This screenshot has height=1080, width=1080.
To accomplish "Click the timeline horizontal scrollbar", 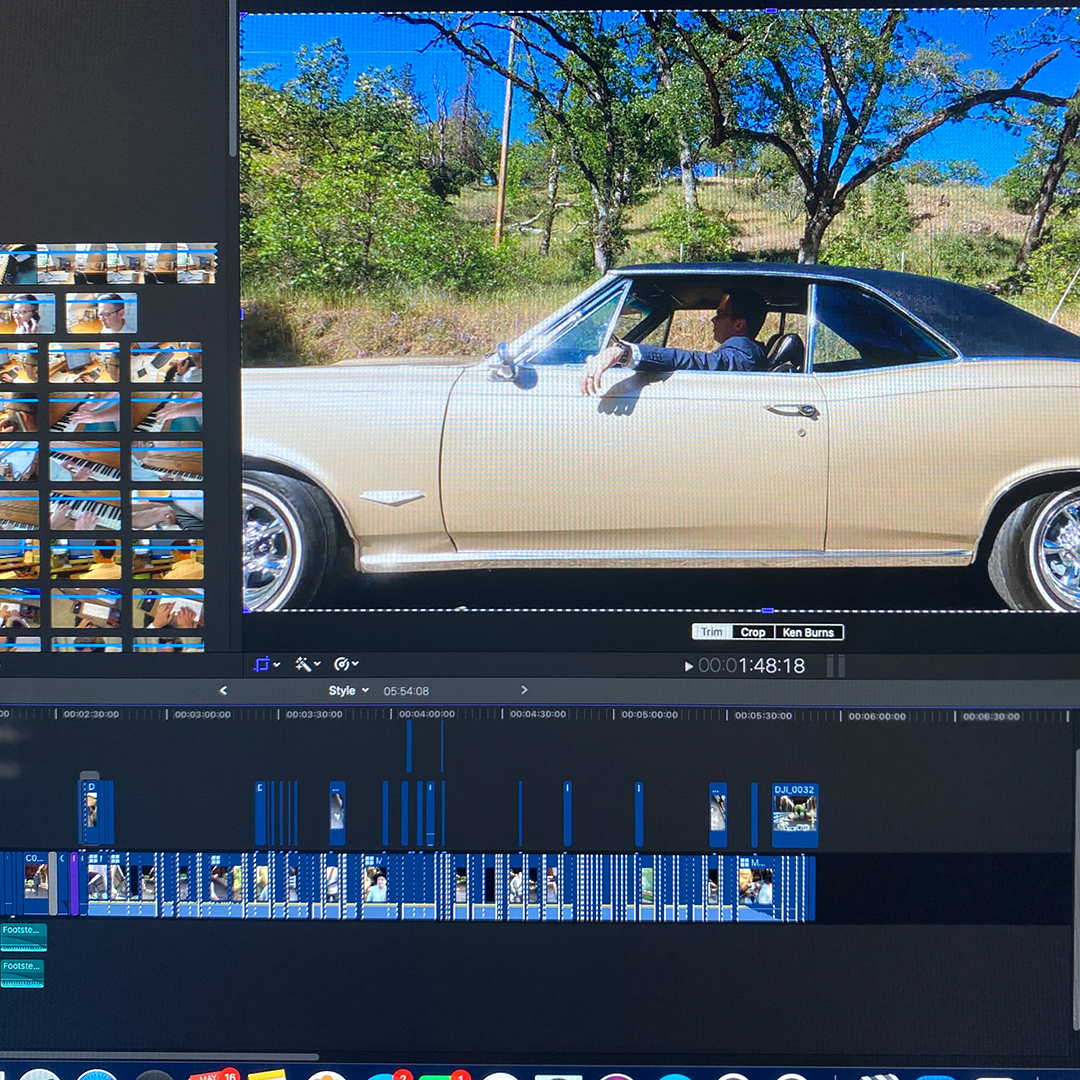I will 160,1056.
